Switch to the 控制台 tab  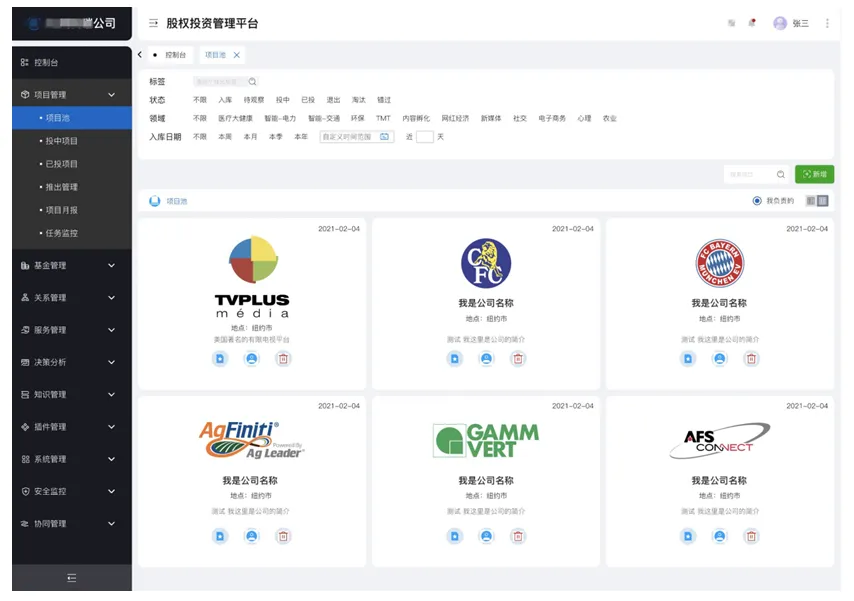[x=170, y=55]
